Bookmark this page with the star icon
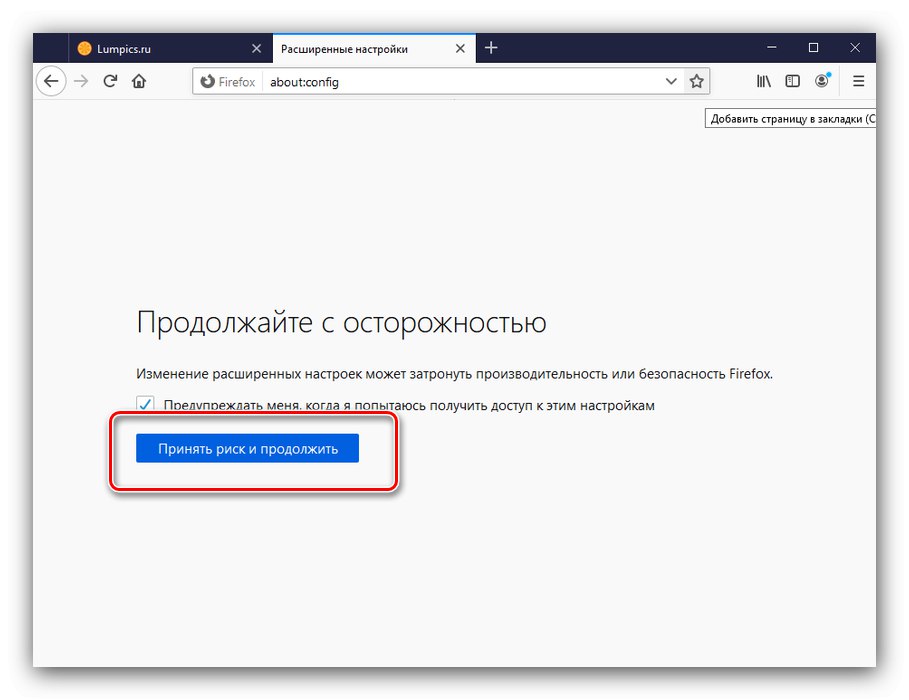909x700 pixels. (x=696, y=81)
